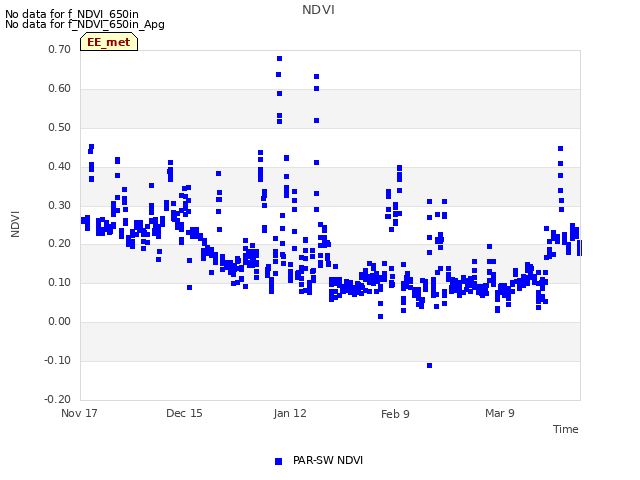Image resolution: width=640 pixels, height=480 pixels.
Task: Click the blue PAR-SW NDVI legend marker
Action: 278,461
